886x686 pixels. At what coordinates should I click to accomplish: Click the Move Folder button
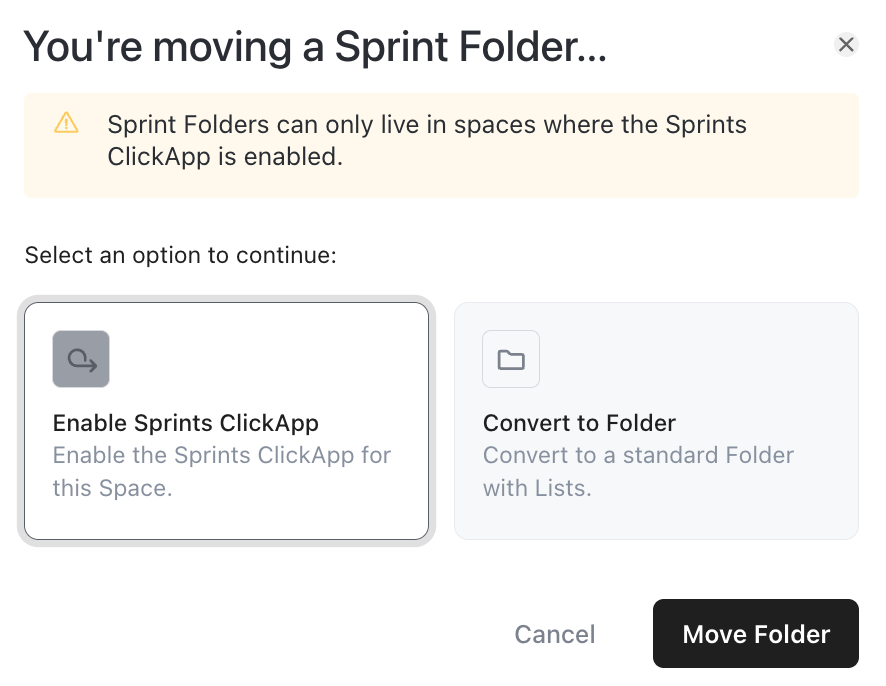click(755, 633)
